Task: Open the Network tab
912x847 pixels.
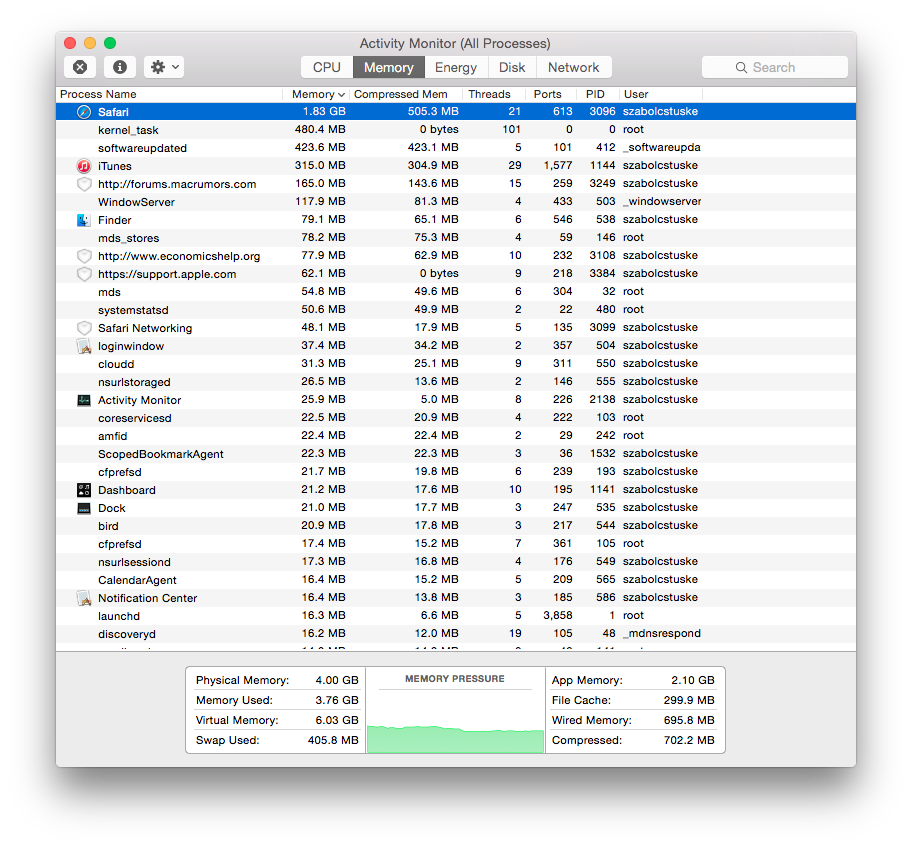Action: click(x=573, y=67)
